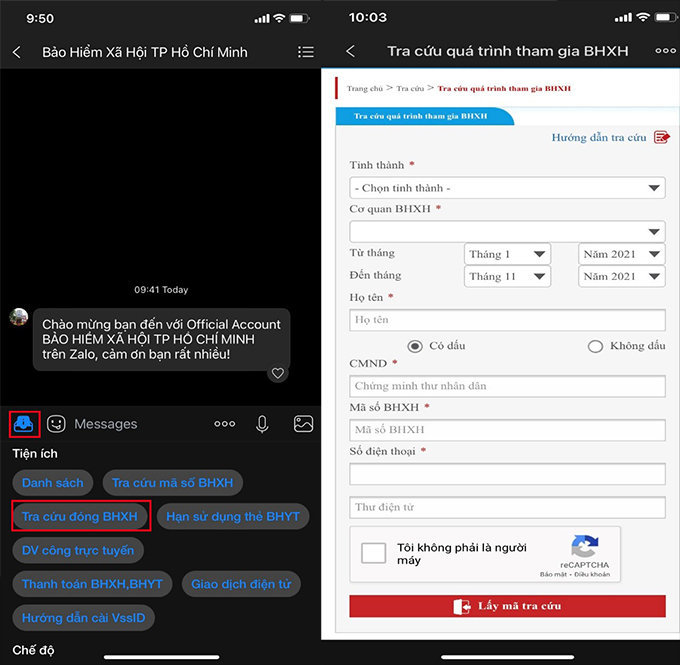This screenshot has height=665, width=680.
Task: Tap the Danh sách utility chip
Action: click(x=52, y=483)
